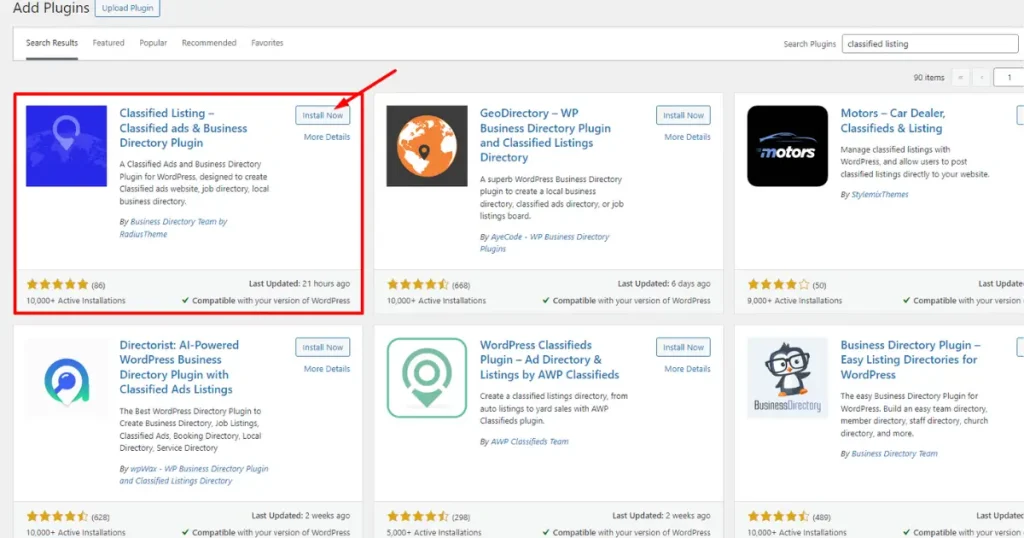Click the (86) rating count

tap(99, 285)
